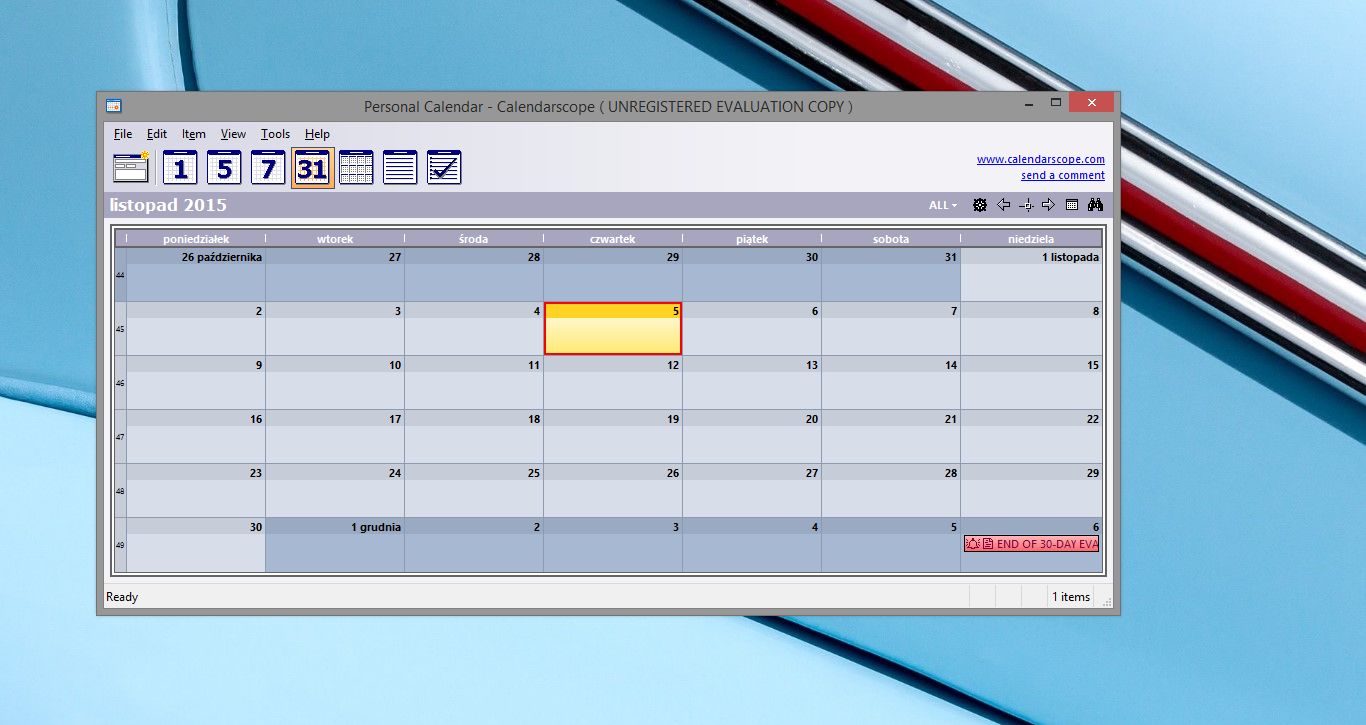Open the Help menu
This screenshot has height=725, width=1366.
coord(317,134)
